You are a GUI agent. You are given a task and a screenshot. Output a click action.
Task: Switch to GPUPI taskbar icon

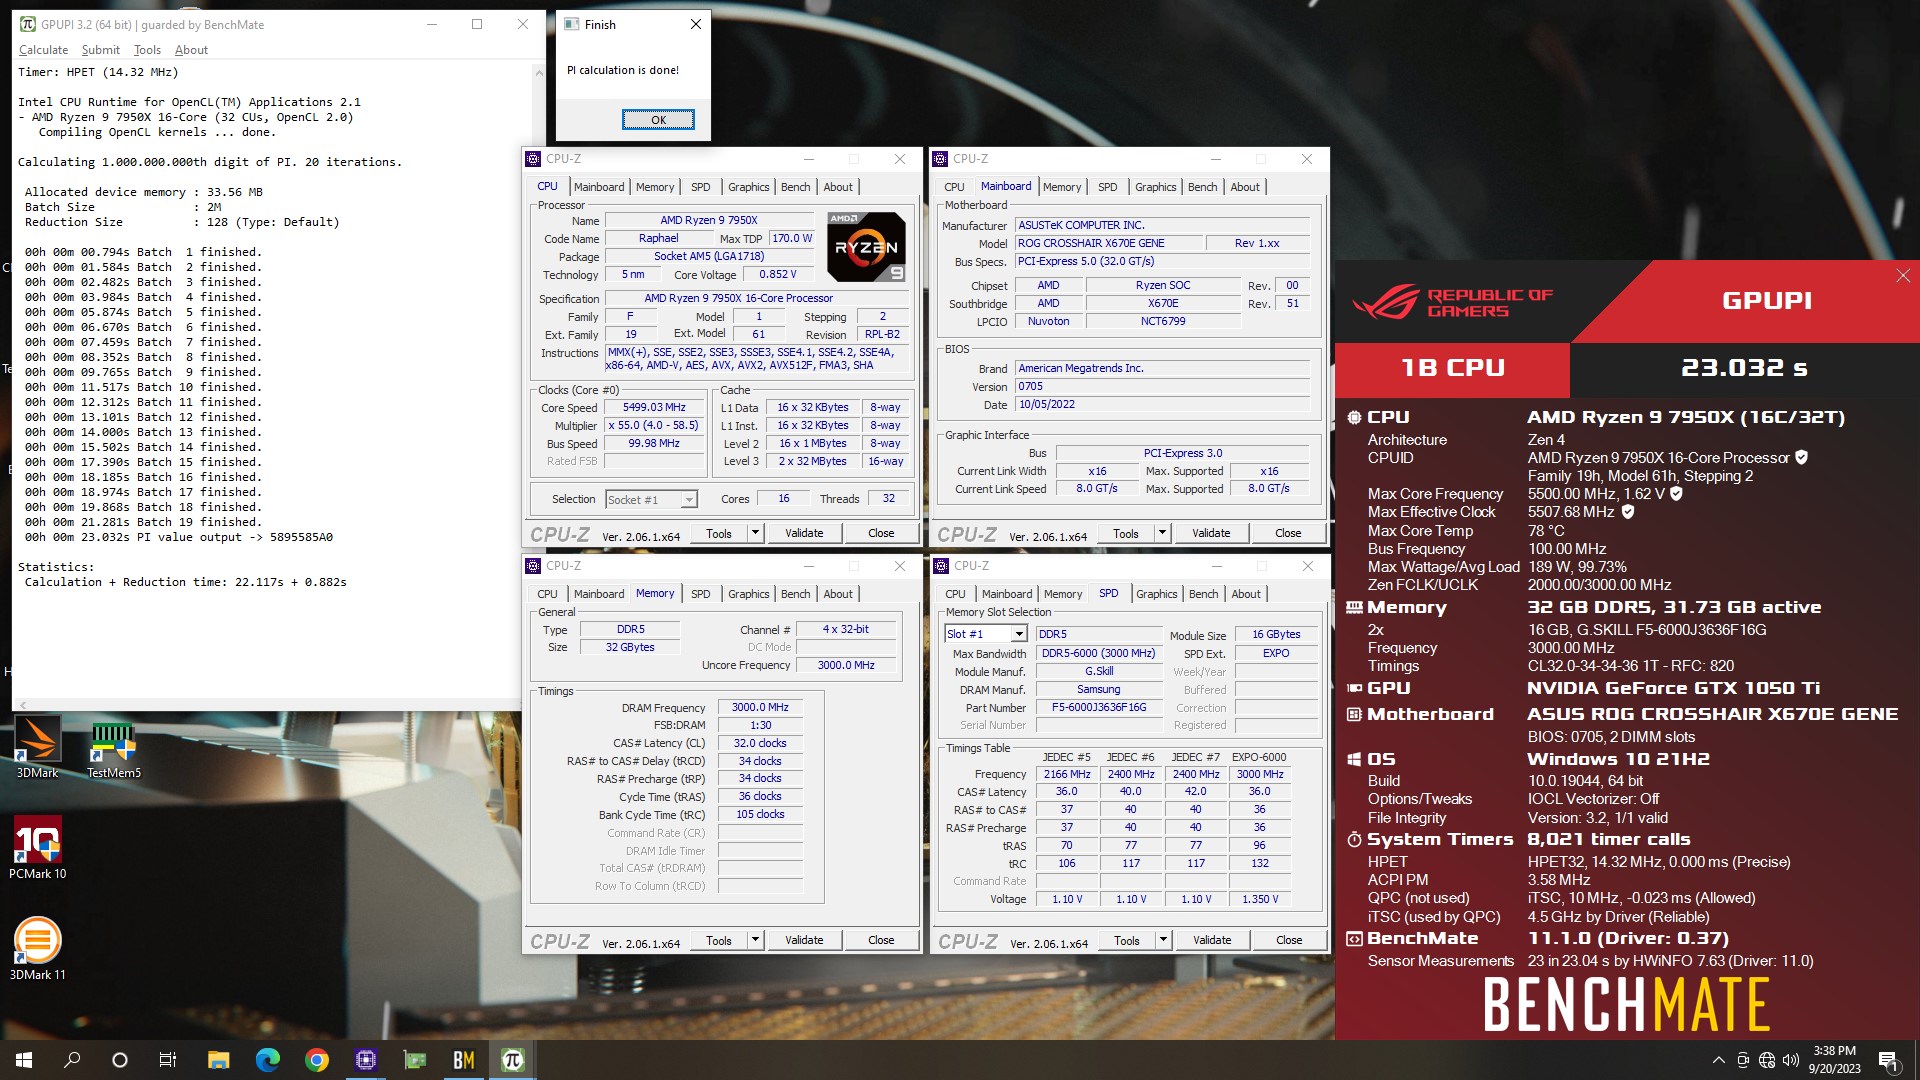click(x=512, y=1060)
